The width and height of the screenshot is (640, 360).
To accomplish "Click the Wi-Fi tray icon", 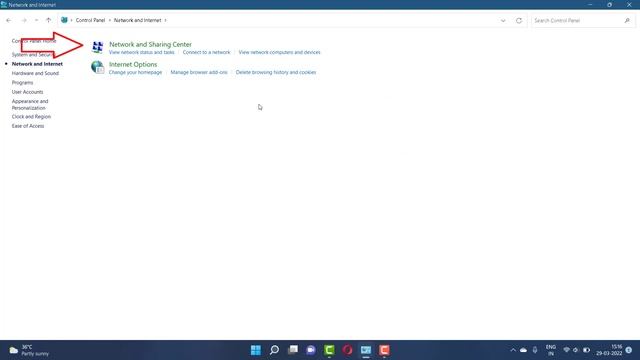I will click(x=567, y=350).
